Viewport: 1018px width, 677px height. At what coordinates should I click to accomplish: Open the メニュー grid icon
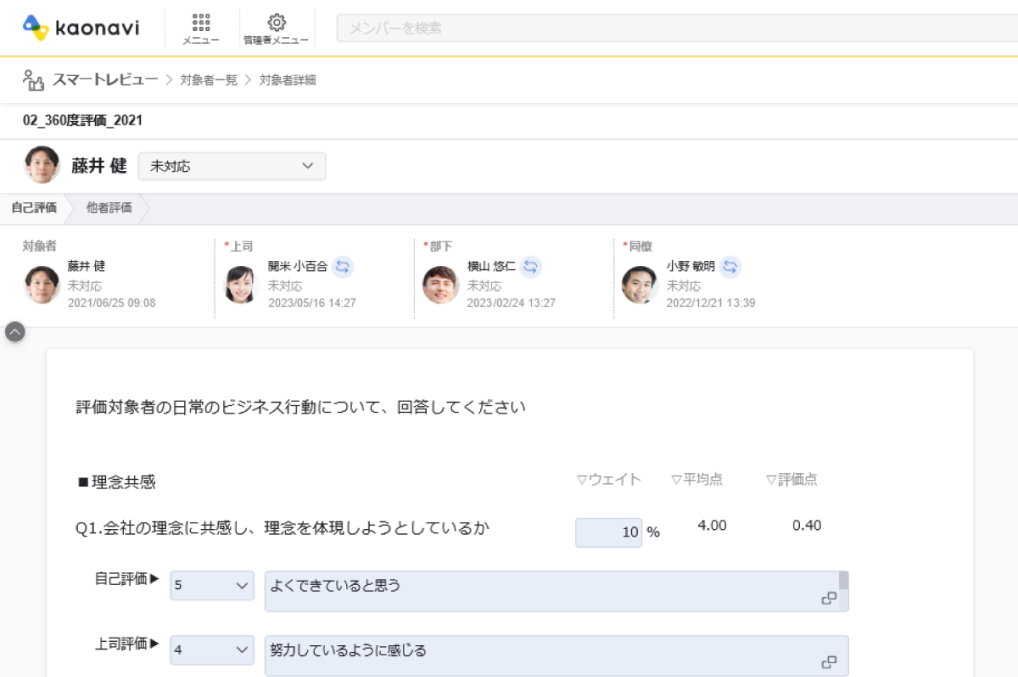(x=201, y=26)
